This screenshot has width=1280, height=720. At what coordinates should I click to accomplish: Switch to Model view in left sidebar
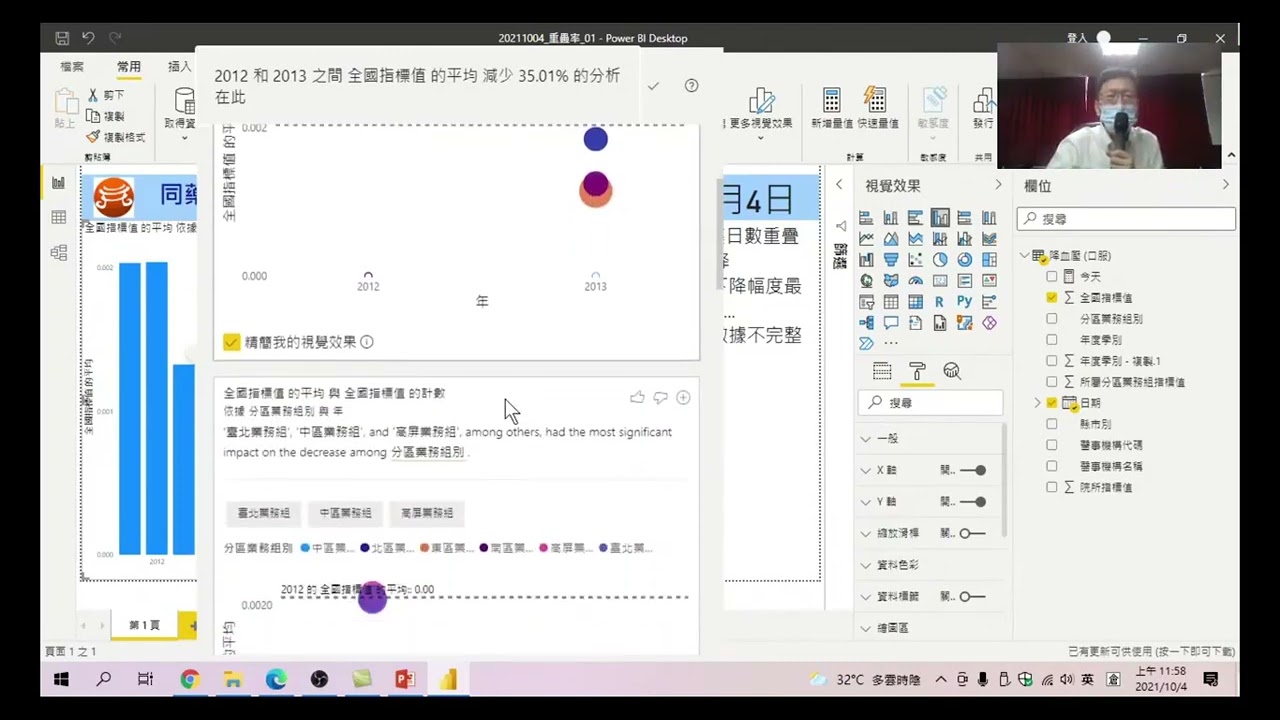click(x=58, y=253)
